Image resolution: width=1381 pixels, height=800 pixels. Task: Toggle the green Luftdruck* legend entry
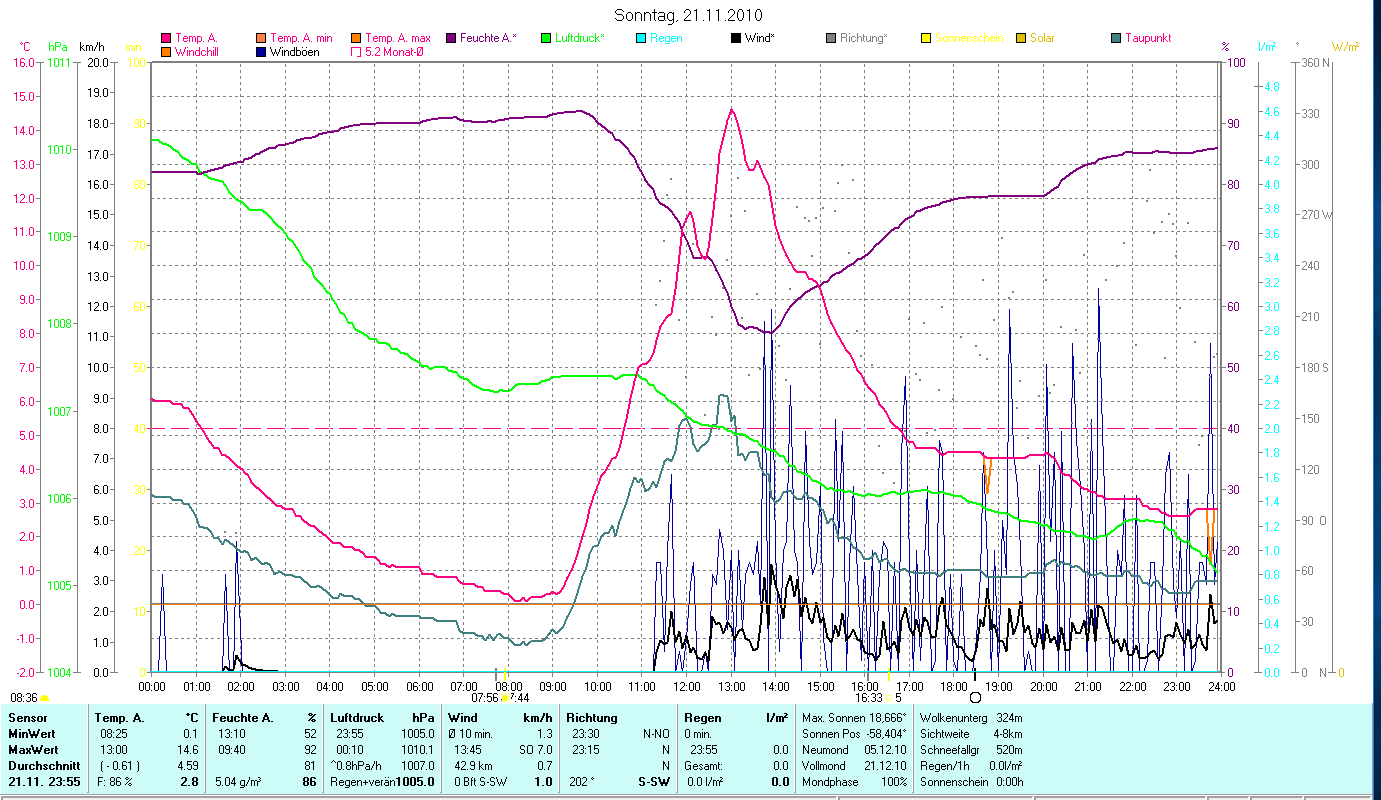pos(545,39)
